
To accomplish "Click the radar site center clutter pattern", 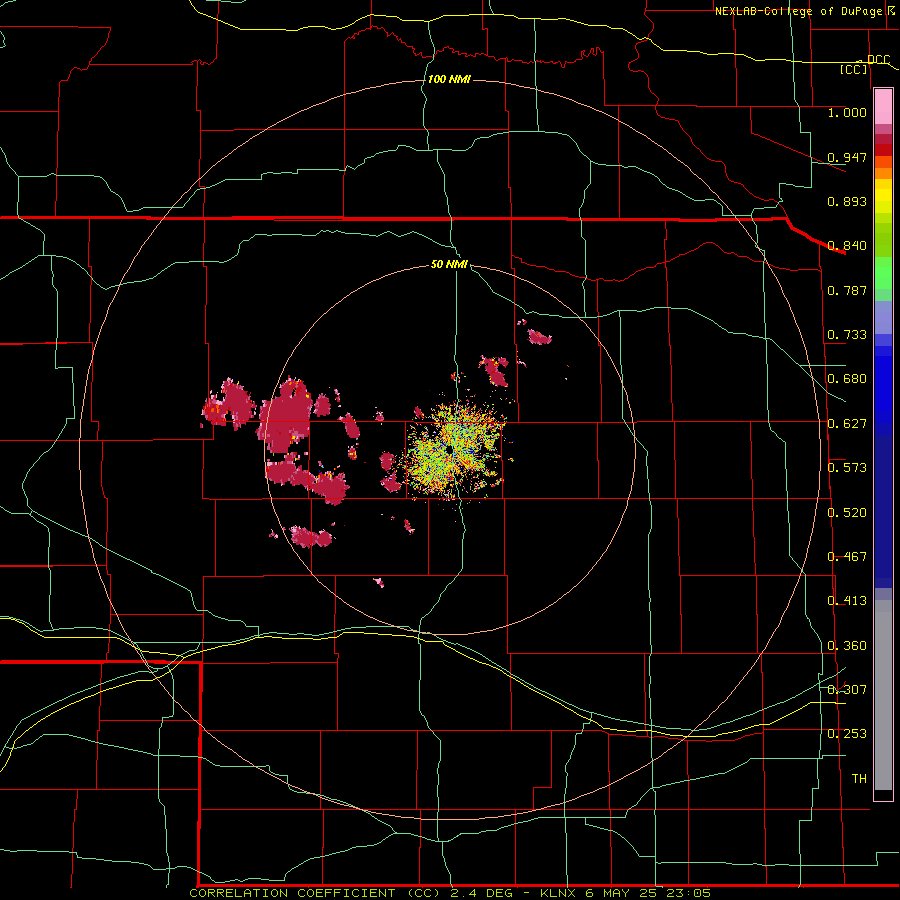I will click(455, 451).
